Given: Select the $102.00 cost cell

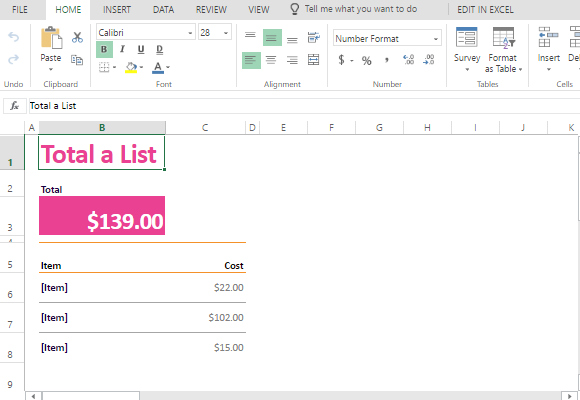Looking at the screenshot, I should pyautogui.click(x=205, y=318).
